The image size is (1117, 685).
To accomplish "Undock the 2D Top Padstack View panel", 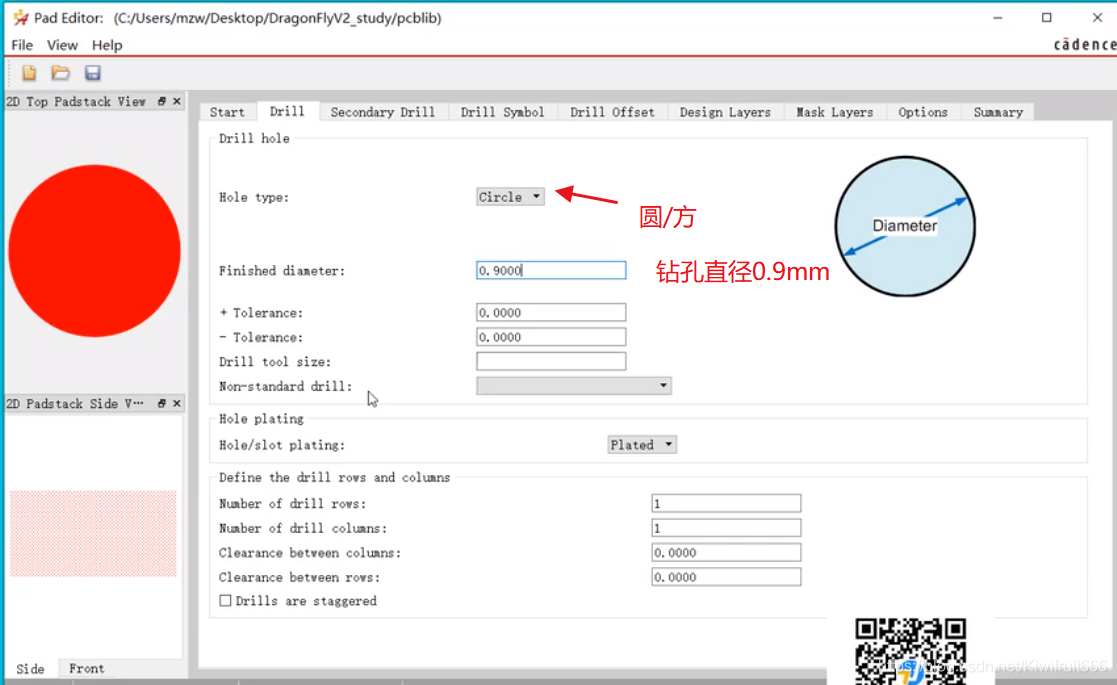I will 162,102.
